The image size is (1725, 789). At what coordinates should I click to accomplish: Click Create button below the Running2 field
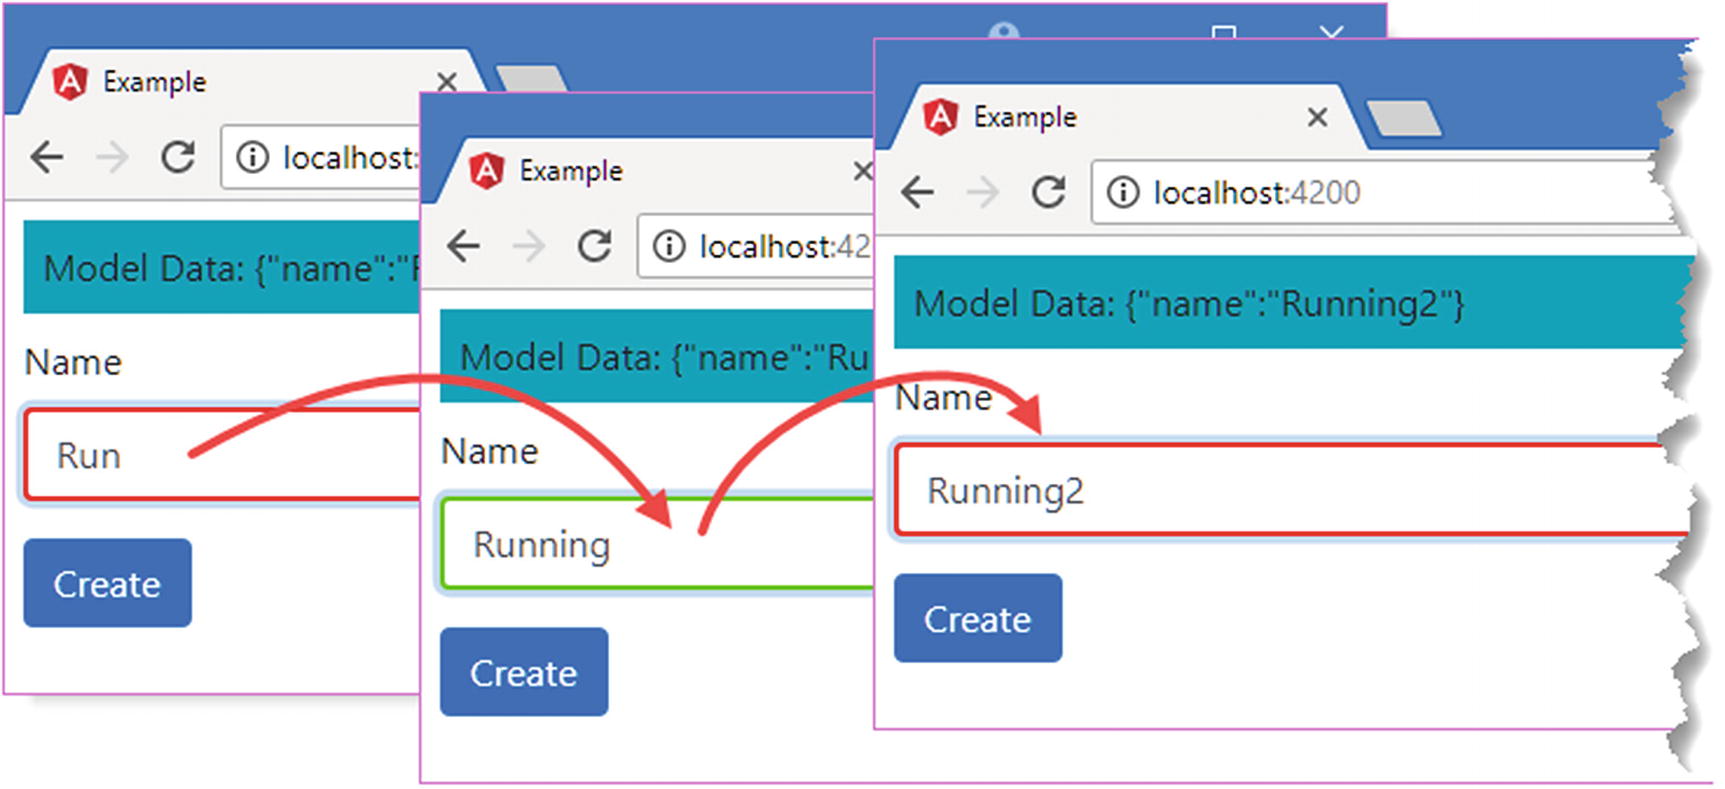point(977,619)
